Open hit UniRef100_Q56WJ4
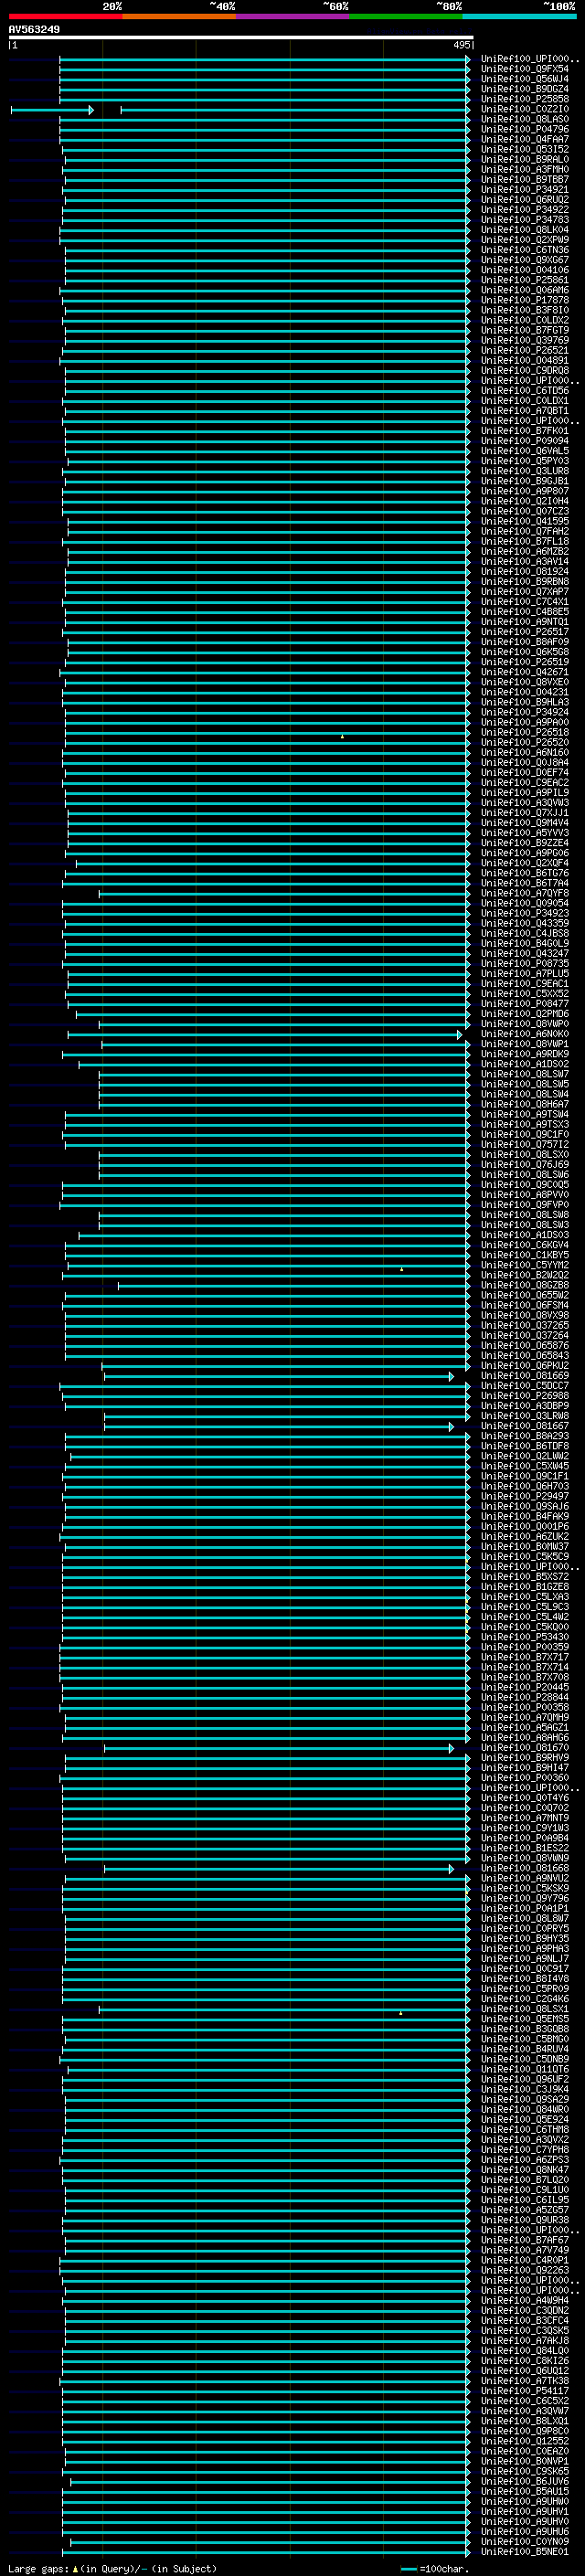This screenshot has height=2576, width=585. tap(524, 79)
